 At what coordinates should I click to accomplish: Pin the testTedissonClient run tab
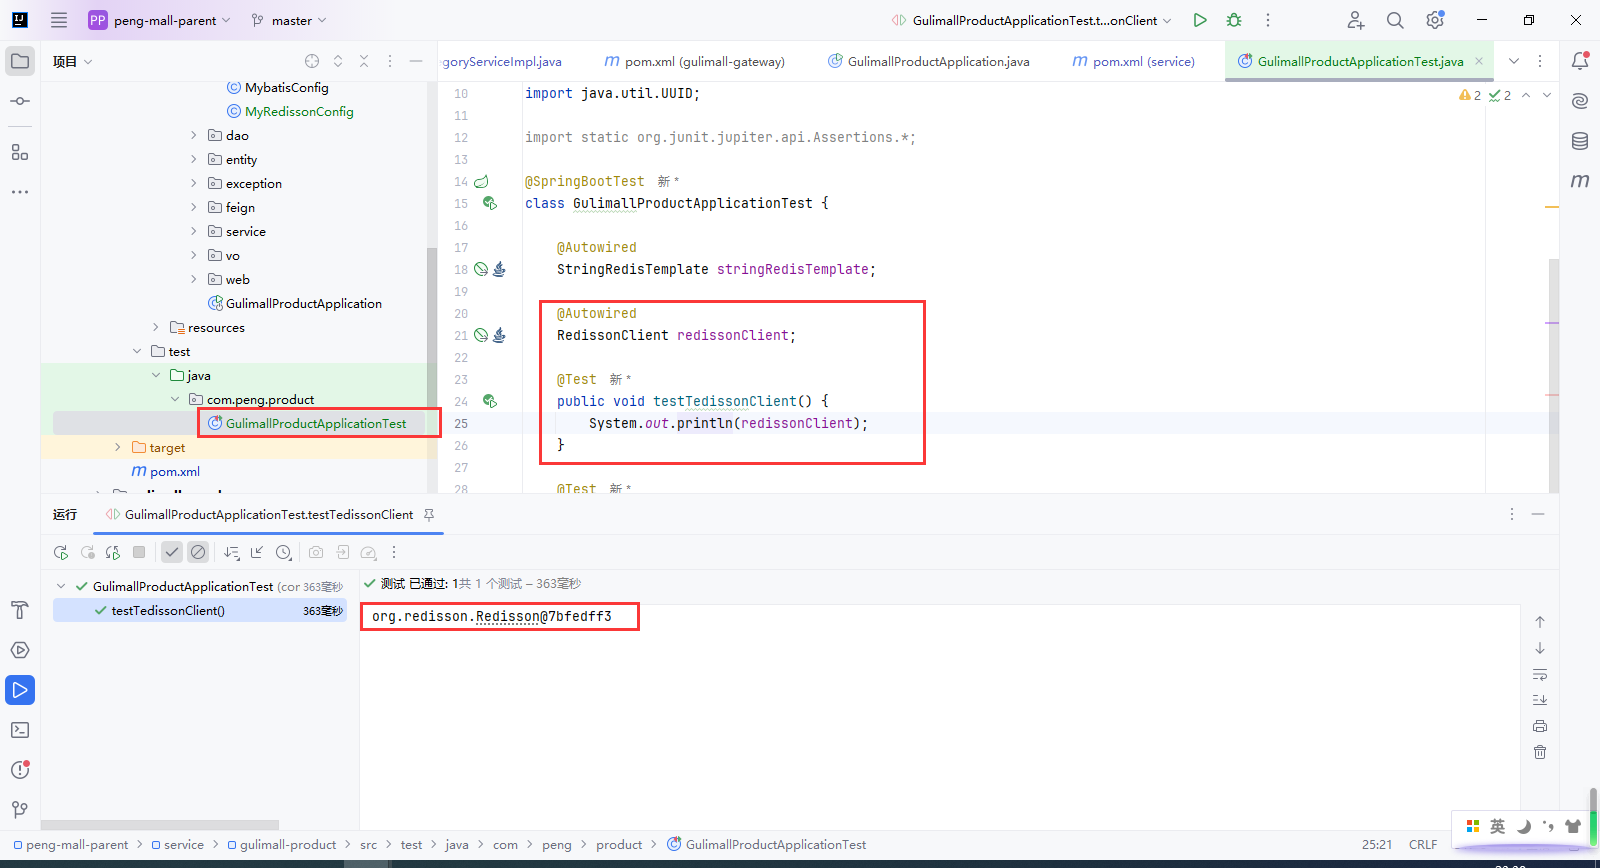coord(429,514)
